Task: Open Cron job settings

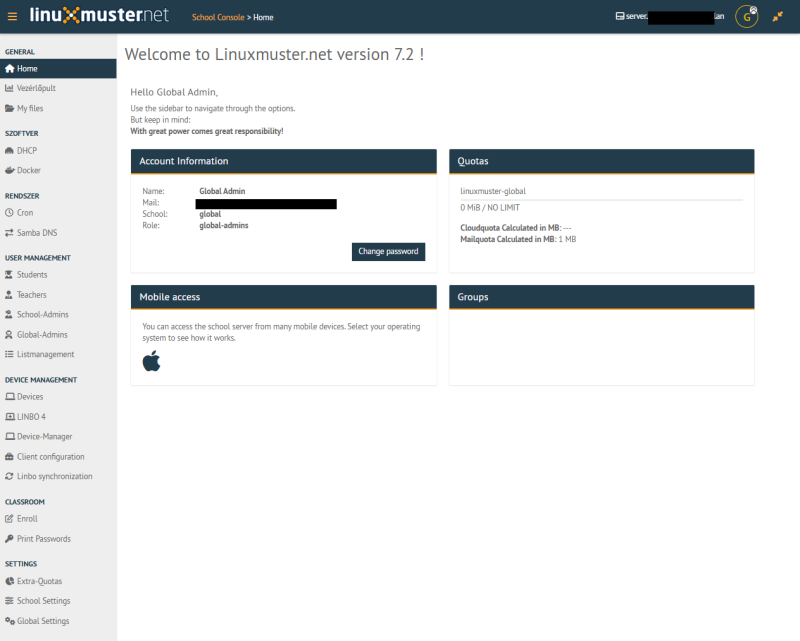Action: coord(58,213)
